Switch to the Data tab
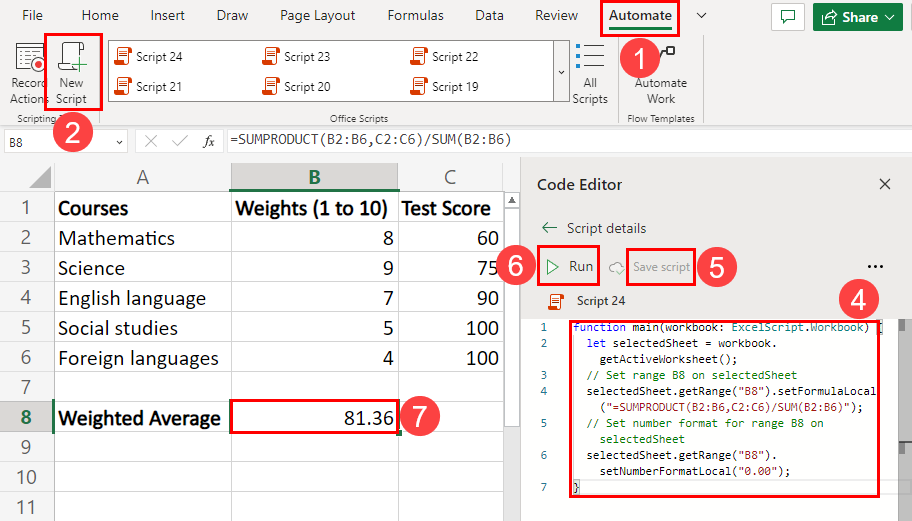The height and width of the screenshot is (521, 912). pos(489,16)
